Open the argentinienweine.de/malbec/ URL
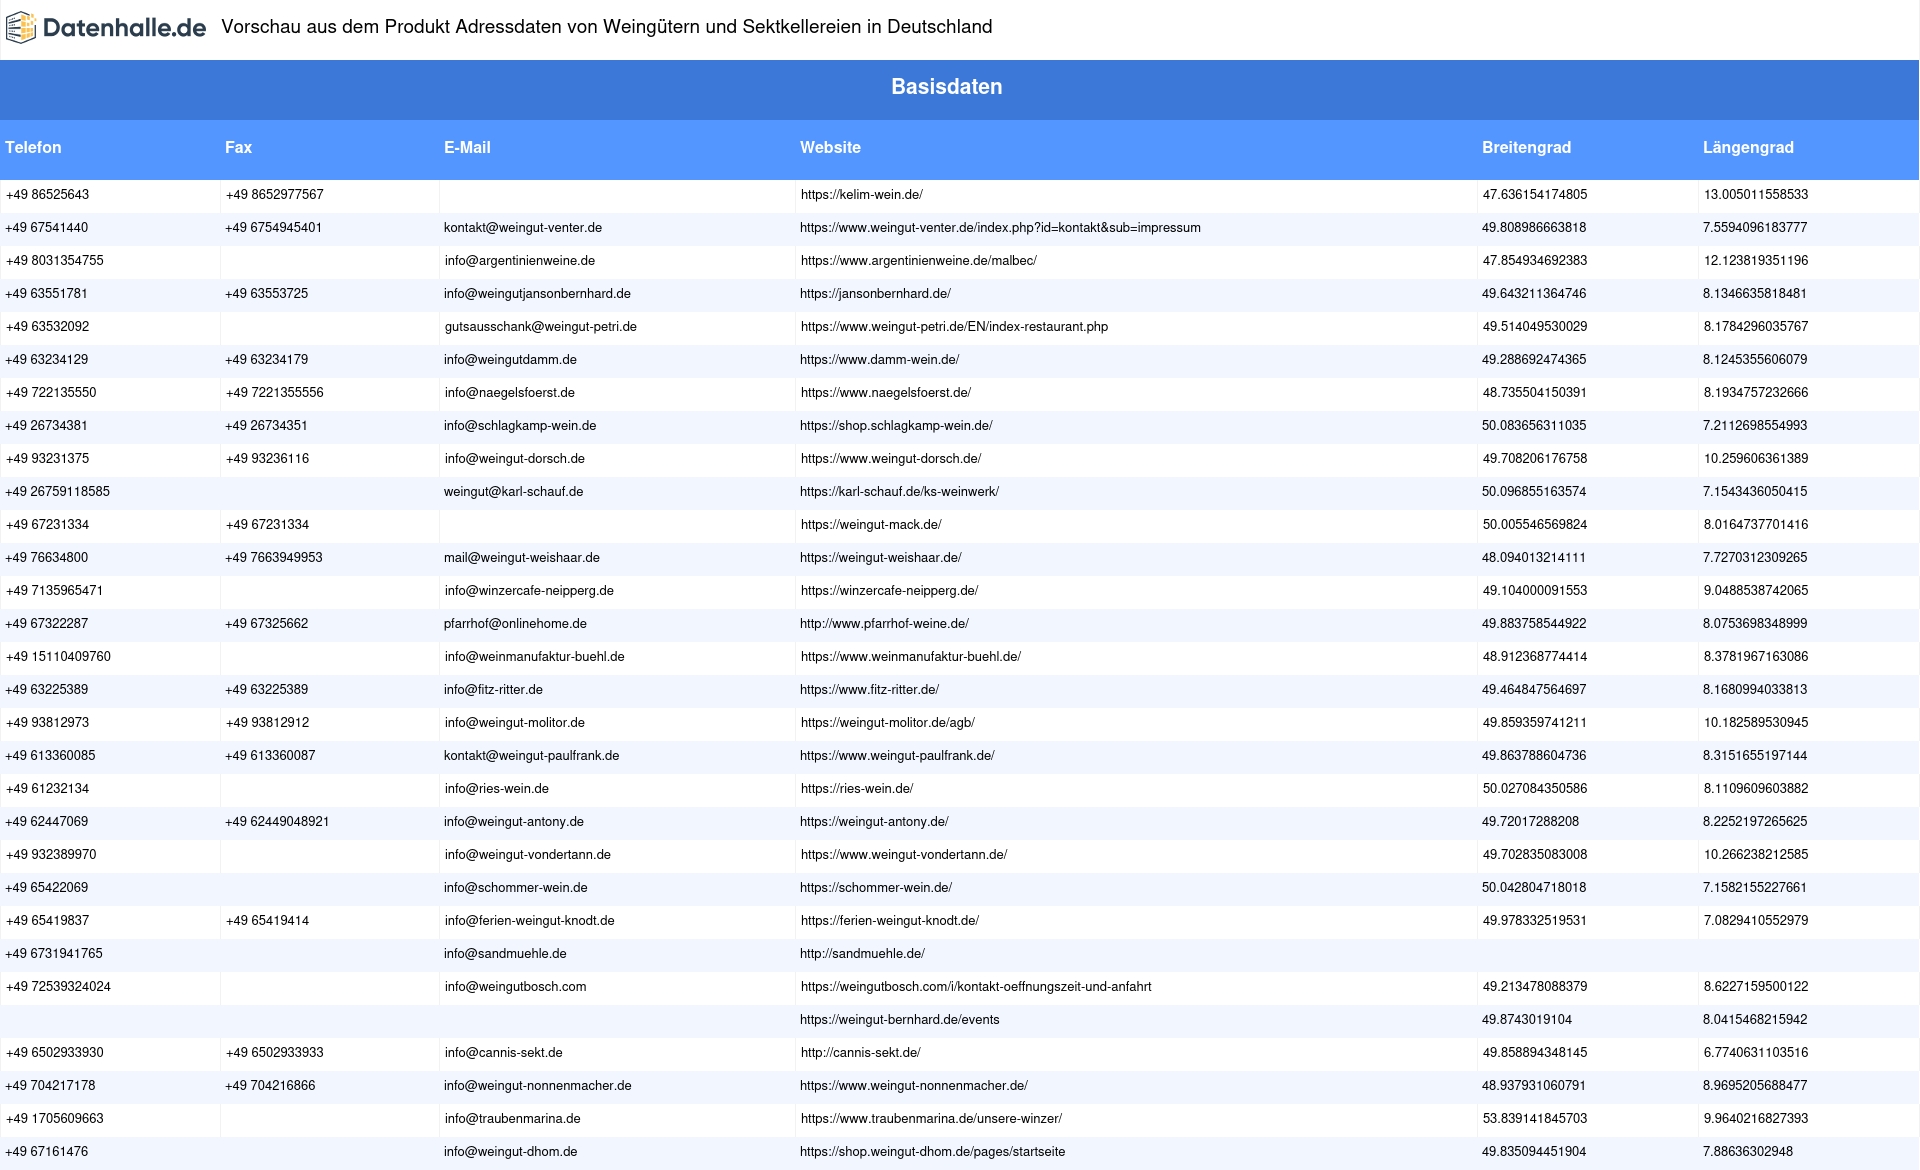This screenshot has height=1170, width=1920. [x=918, y=261]
